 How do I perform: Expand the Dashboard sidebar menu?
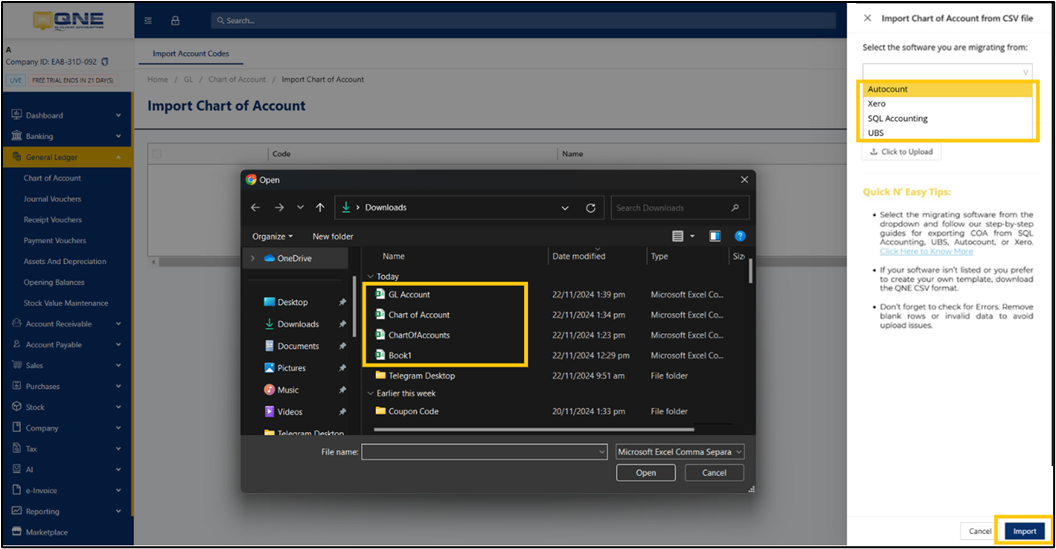[x=67, y=115]
